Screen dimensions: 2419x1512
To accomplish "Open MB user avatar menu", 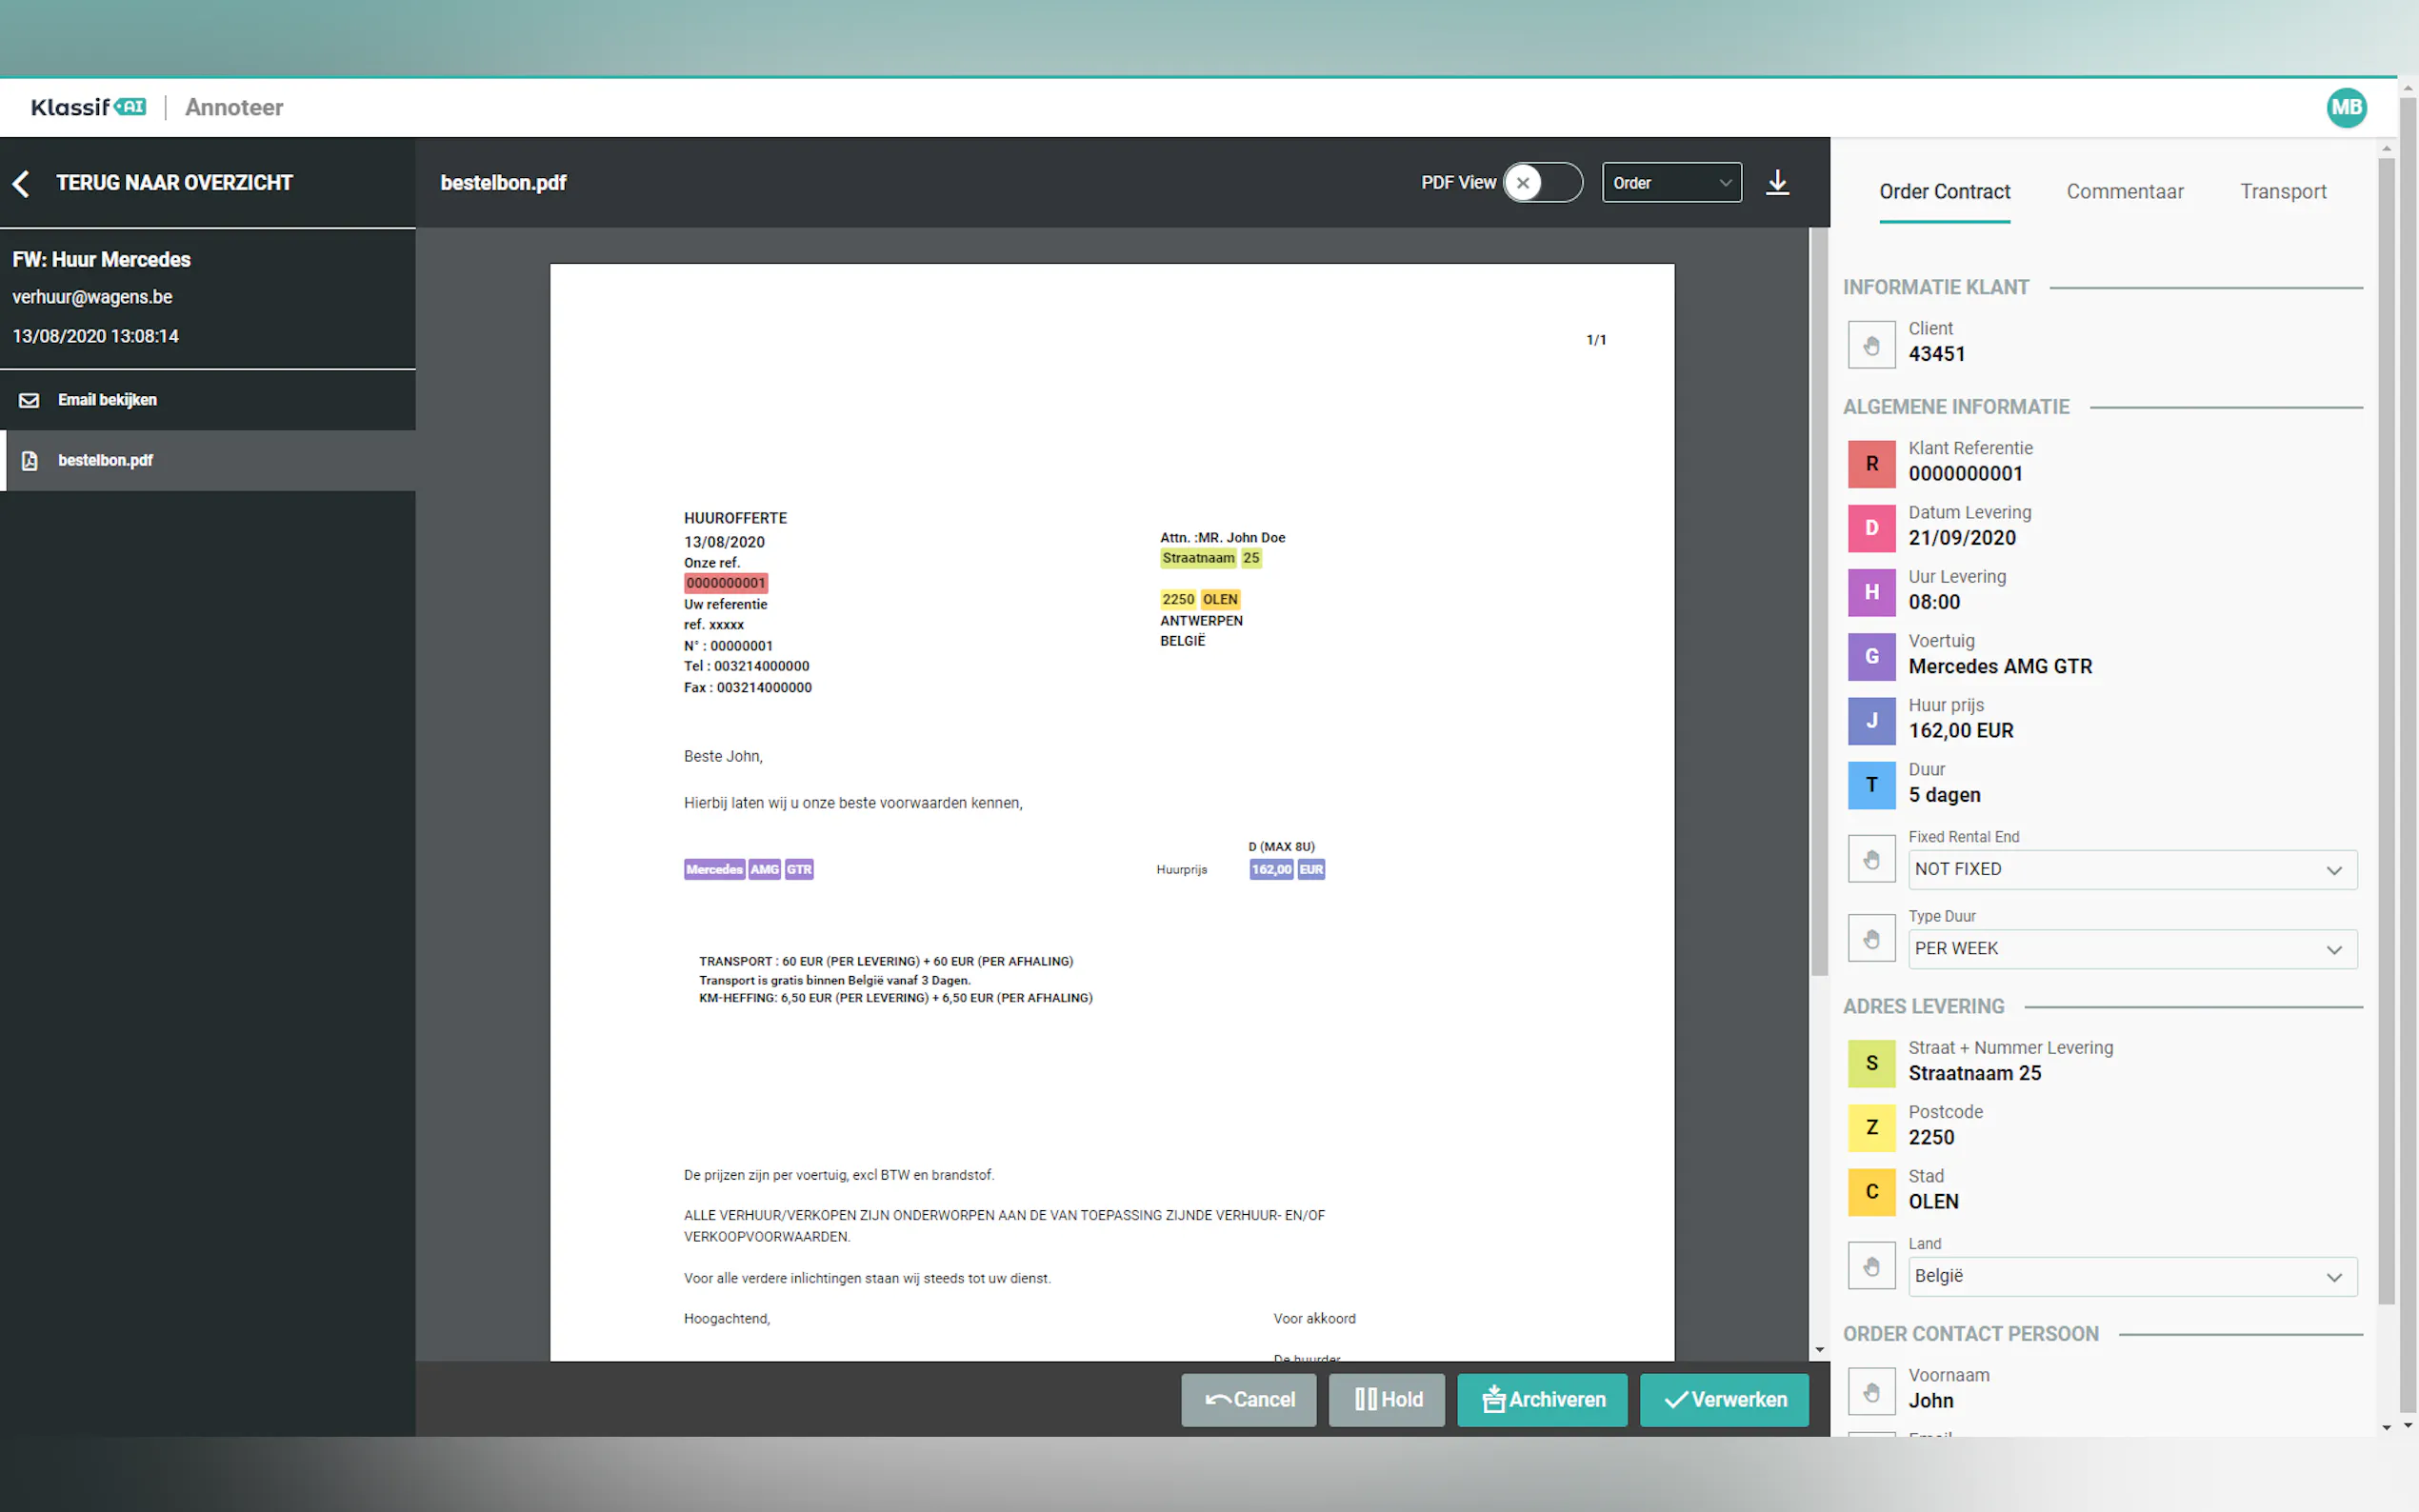I will [x=2345, y=107].
